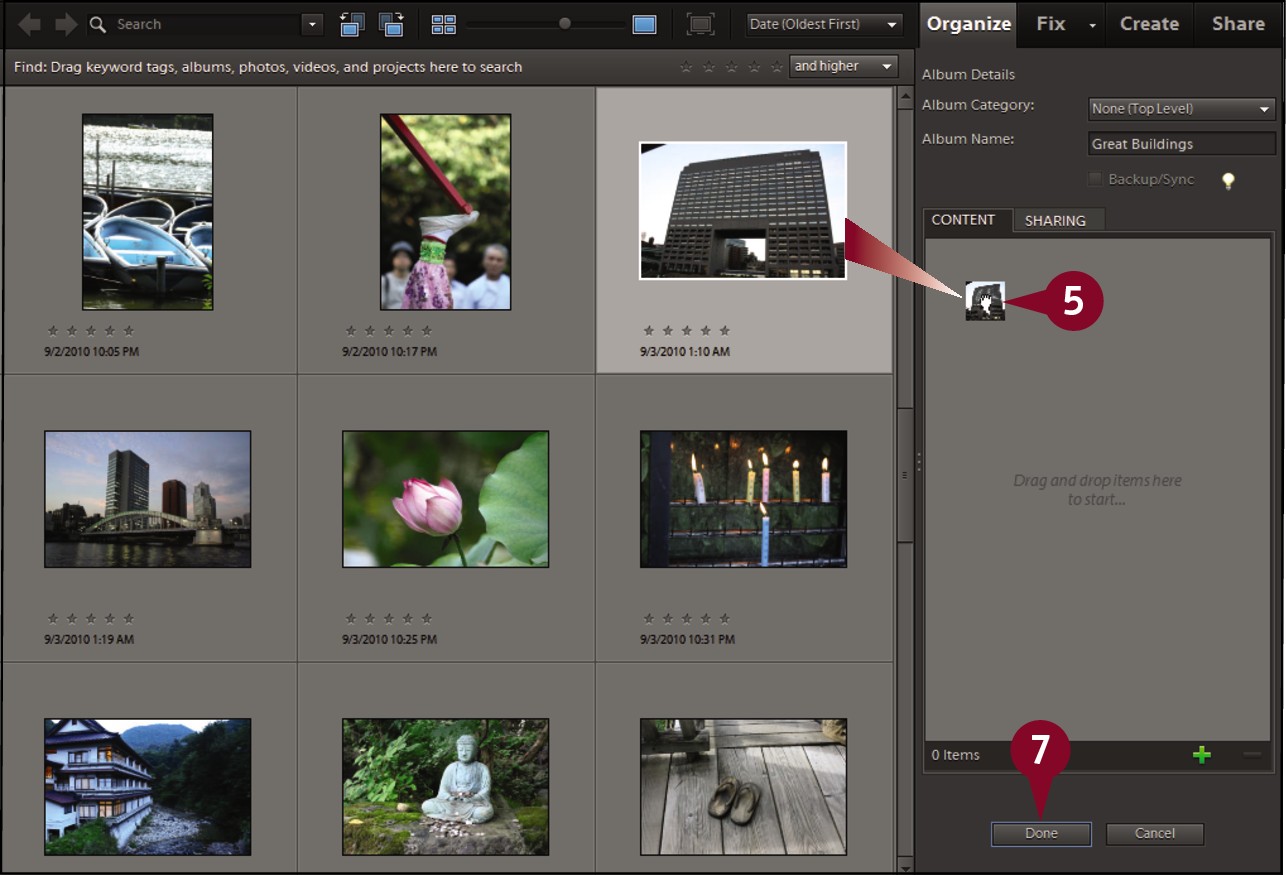Select the blue boats photo
This screenshot has height=875, width=1286.
point(147,212)
